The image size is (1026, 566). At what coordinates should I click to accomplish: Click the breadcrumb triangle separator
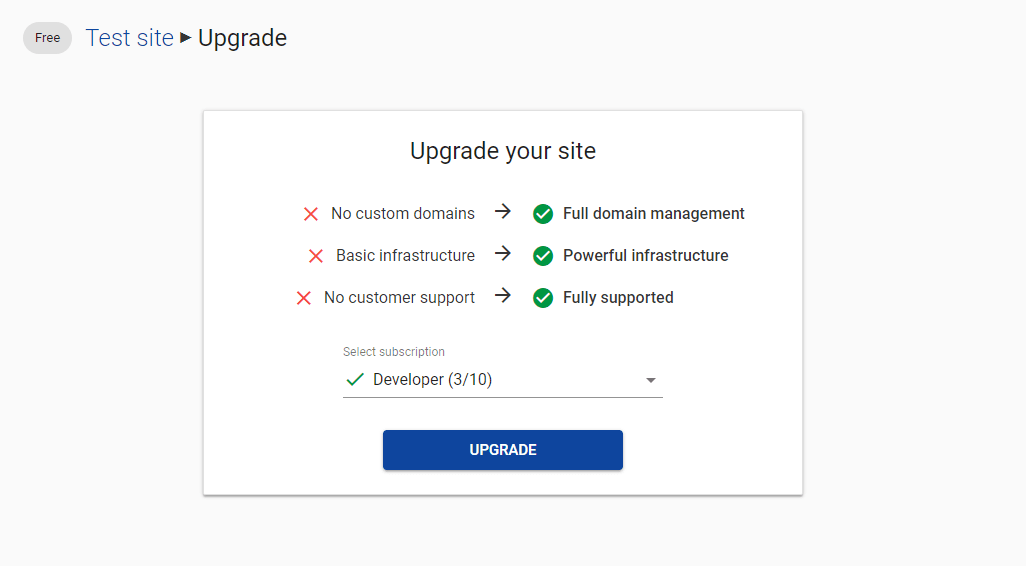point(186,37)
